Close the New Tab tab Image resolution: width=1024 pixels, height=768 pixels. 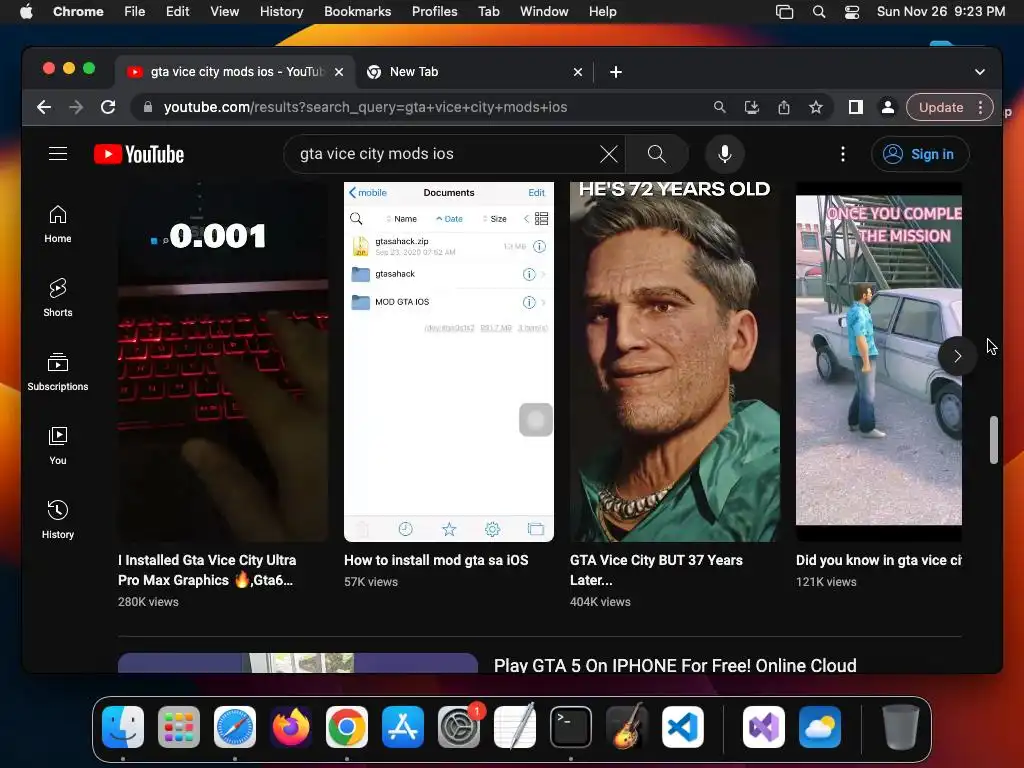tap(577, 72)
